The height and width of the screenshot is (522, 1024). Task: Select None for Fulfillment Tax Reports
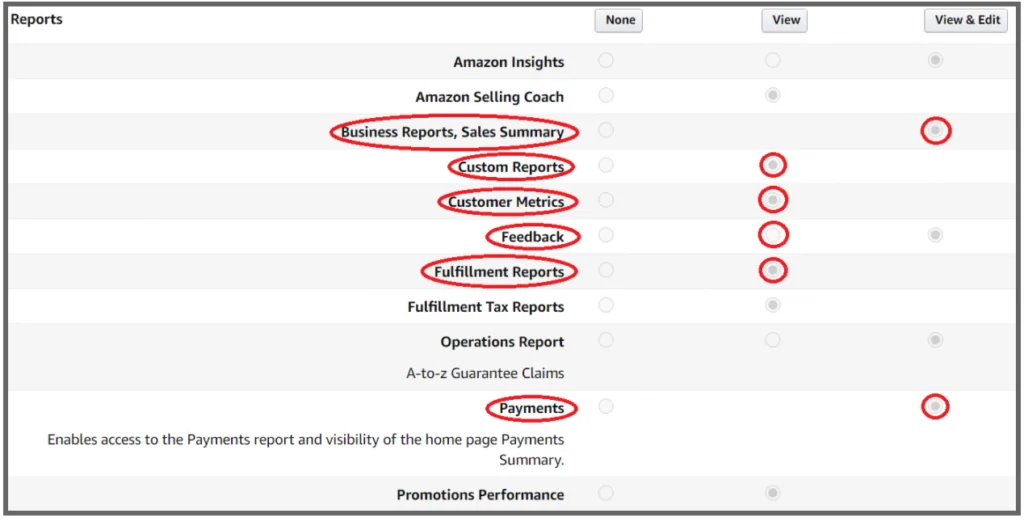[x=606, y=304]
